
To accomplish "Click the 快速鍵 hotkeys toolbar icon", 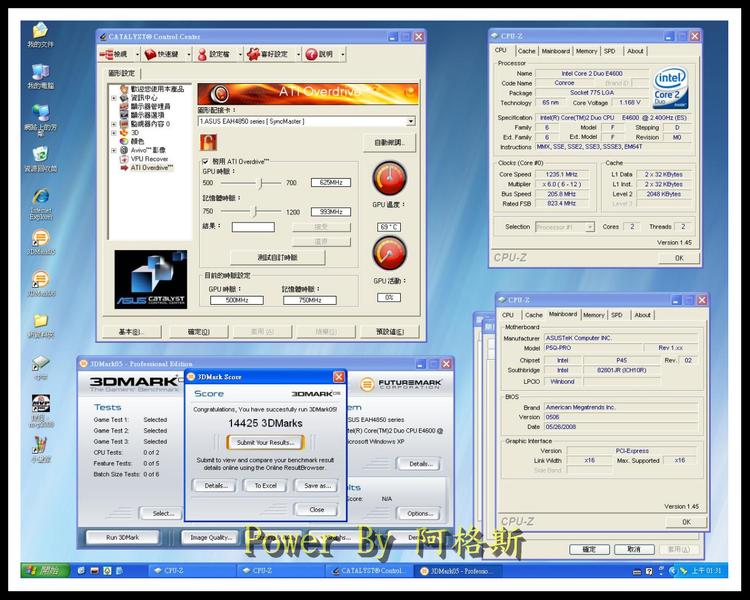I will (151, 55).
